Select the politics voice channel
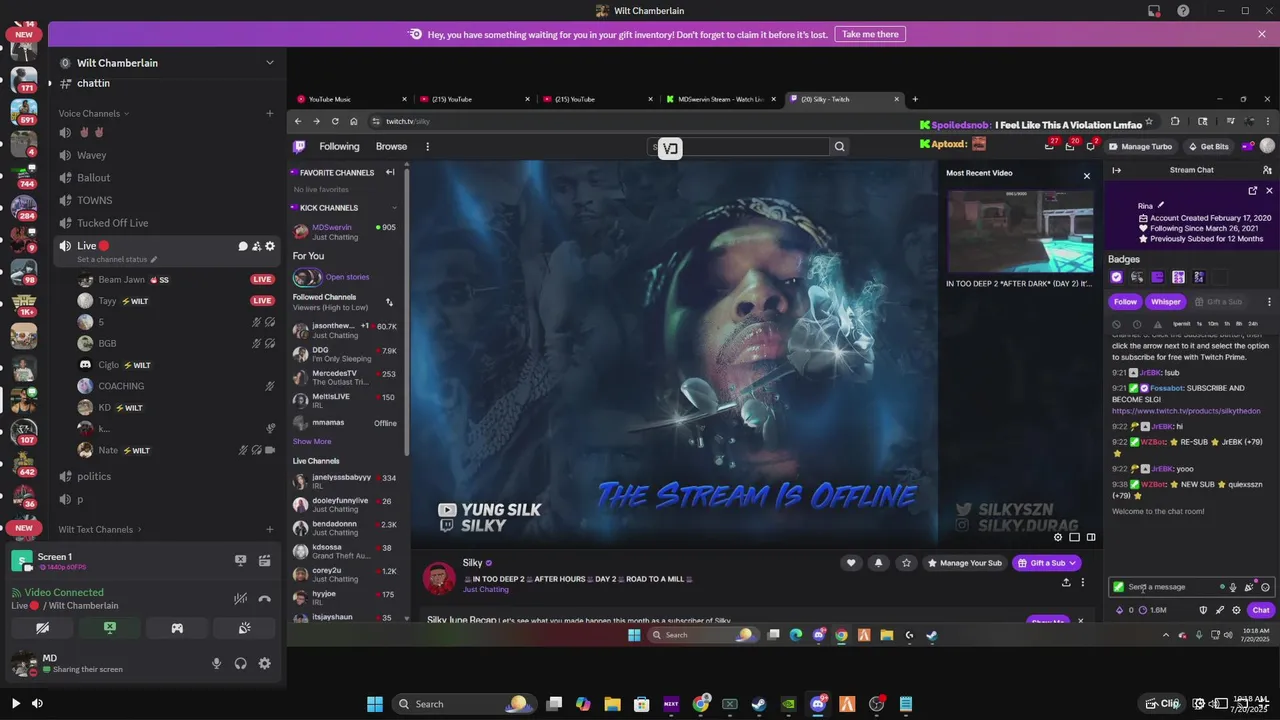 166,476
